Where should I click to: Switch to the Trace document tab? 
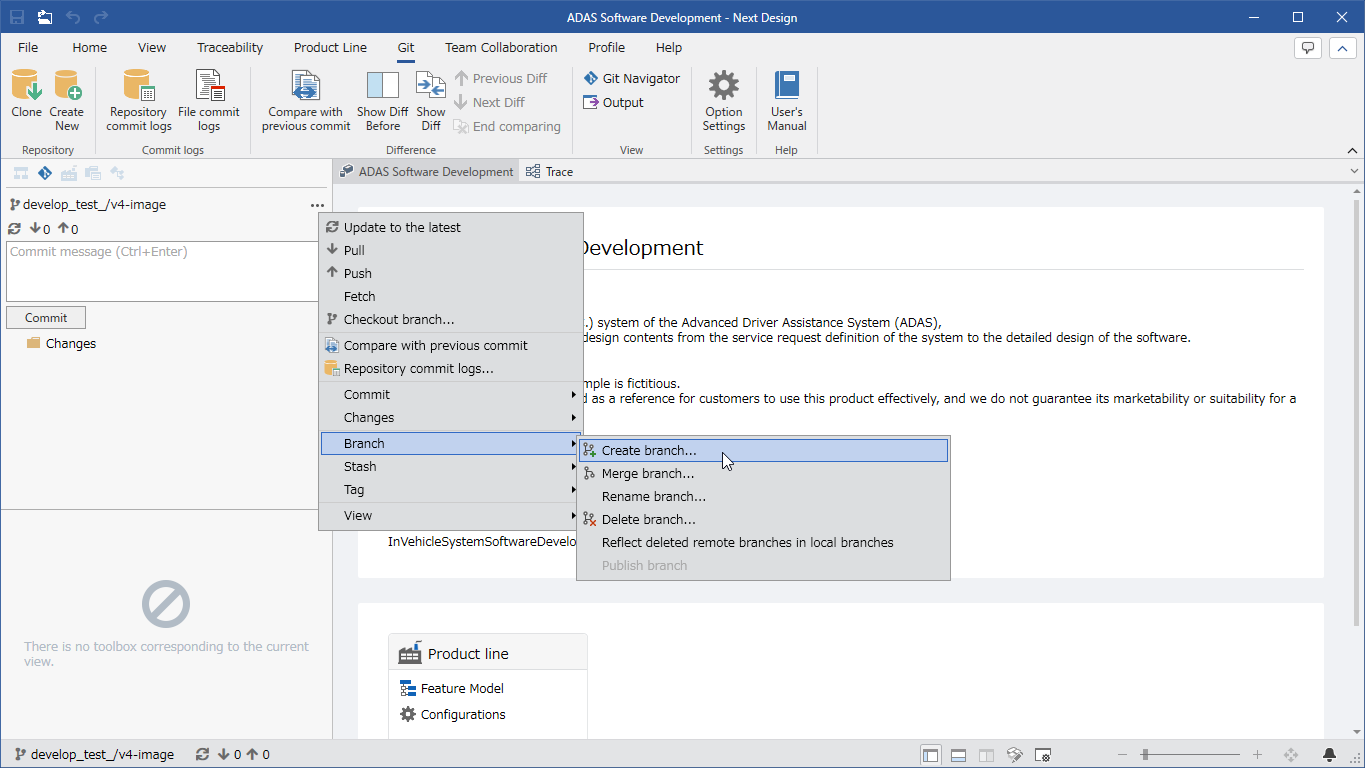pos(550,172)
